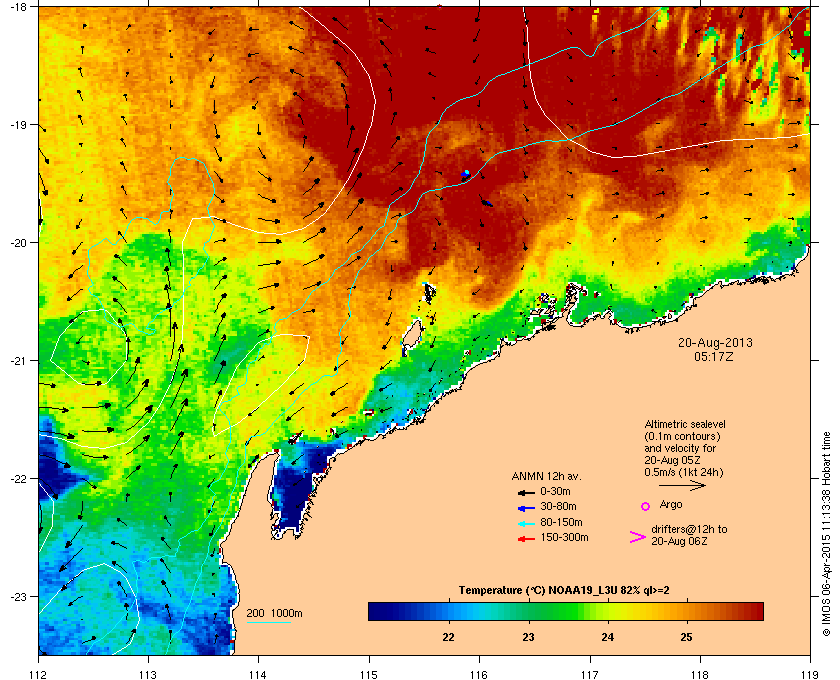Click the magenta drifters arrowhead symbol

pyautogui.click(x=638, y=537)
